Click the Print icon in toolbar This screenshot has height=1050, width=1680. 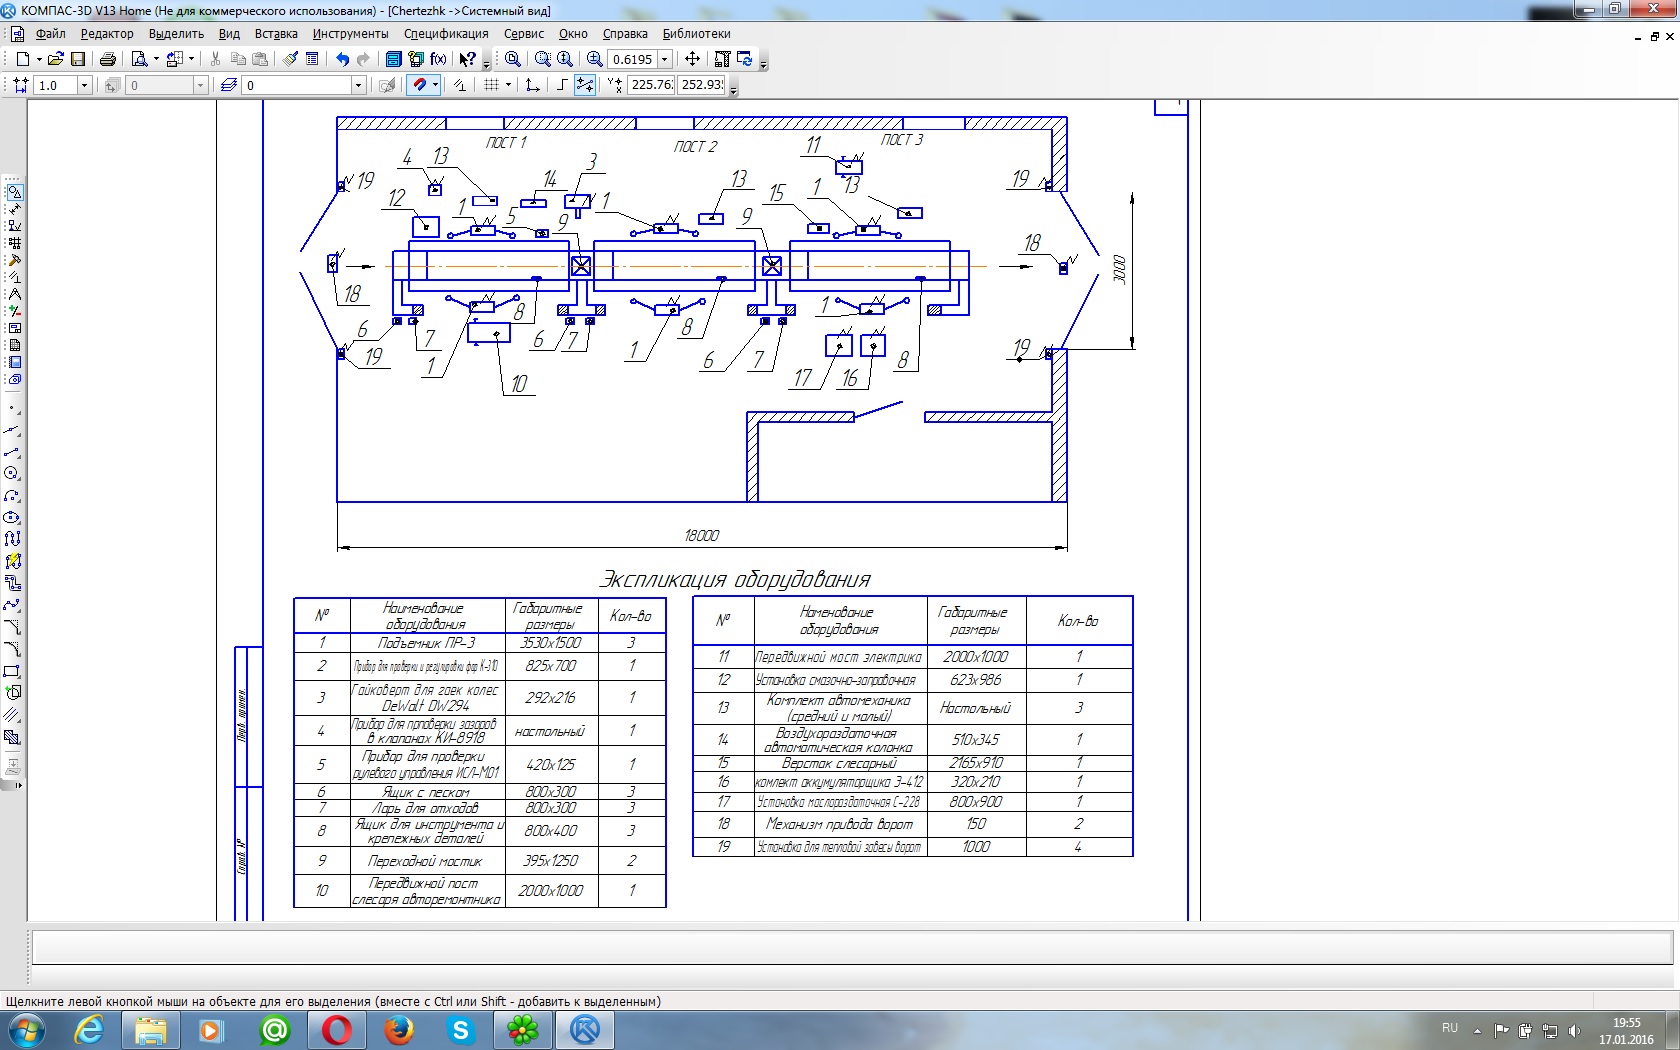pyautogui.click(x=108, y=59)
